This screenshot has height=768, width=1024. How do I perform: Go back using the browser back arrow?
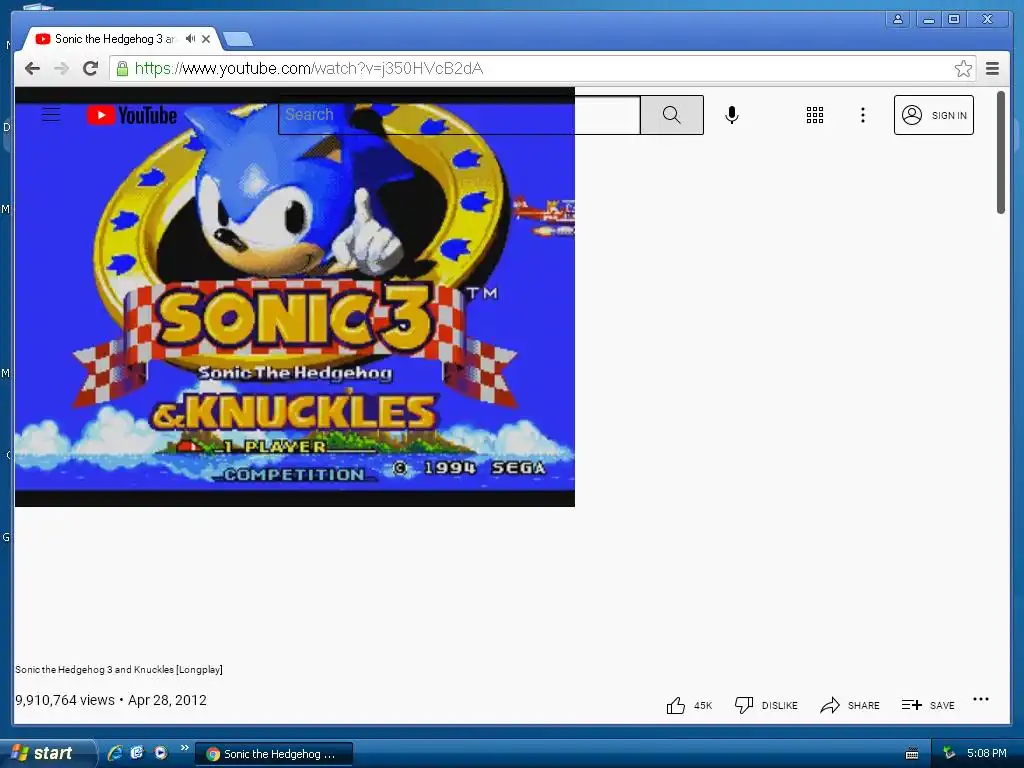pos(32,69)
